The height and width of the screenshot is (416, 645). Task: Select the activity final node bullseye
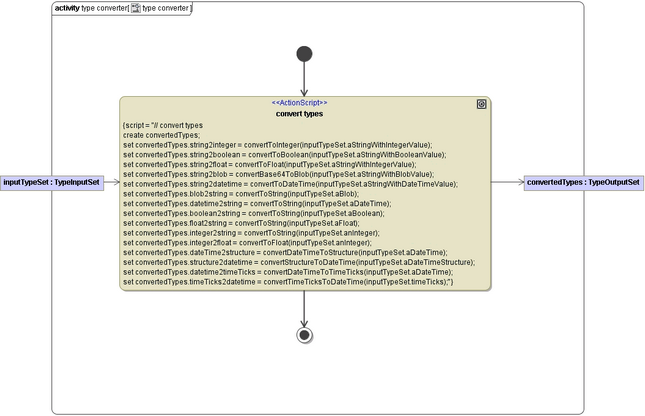click(305, 334)
